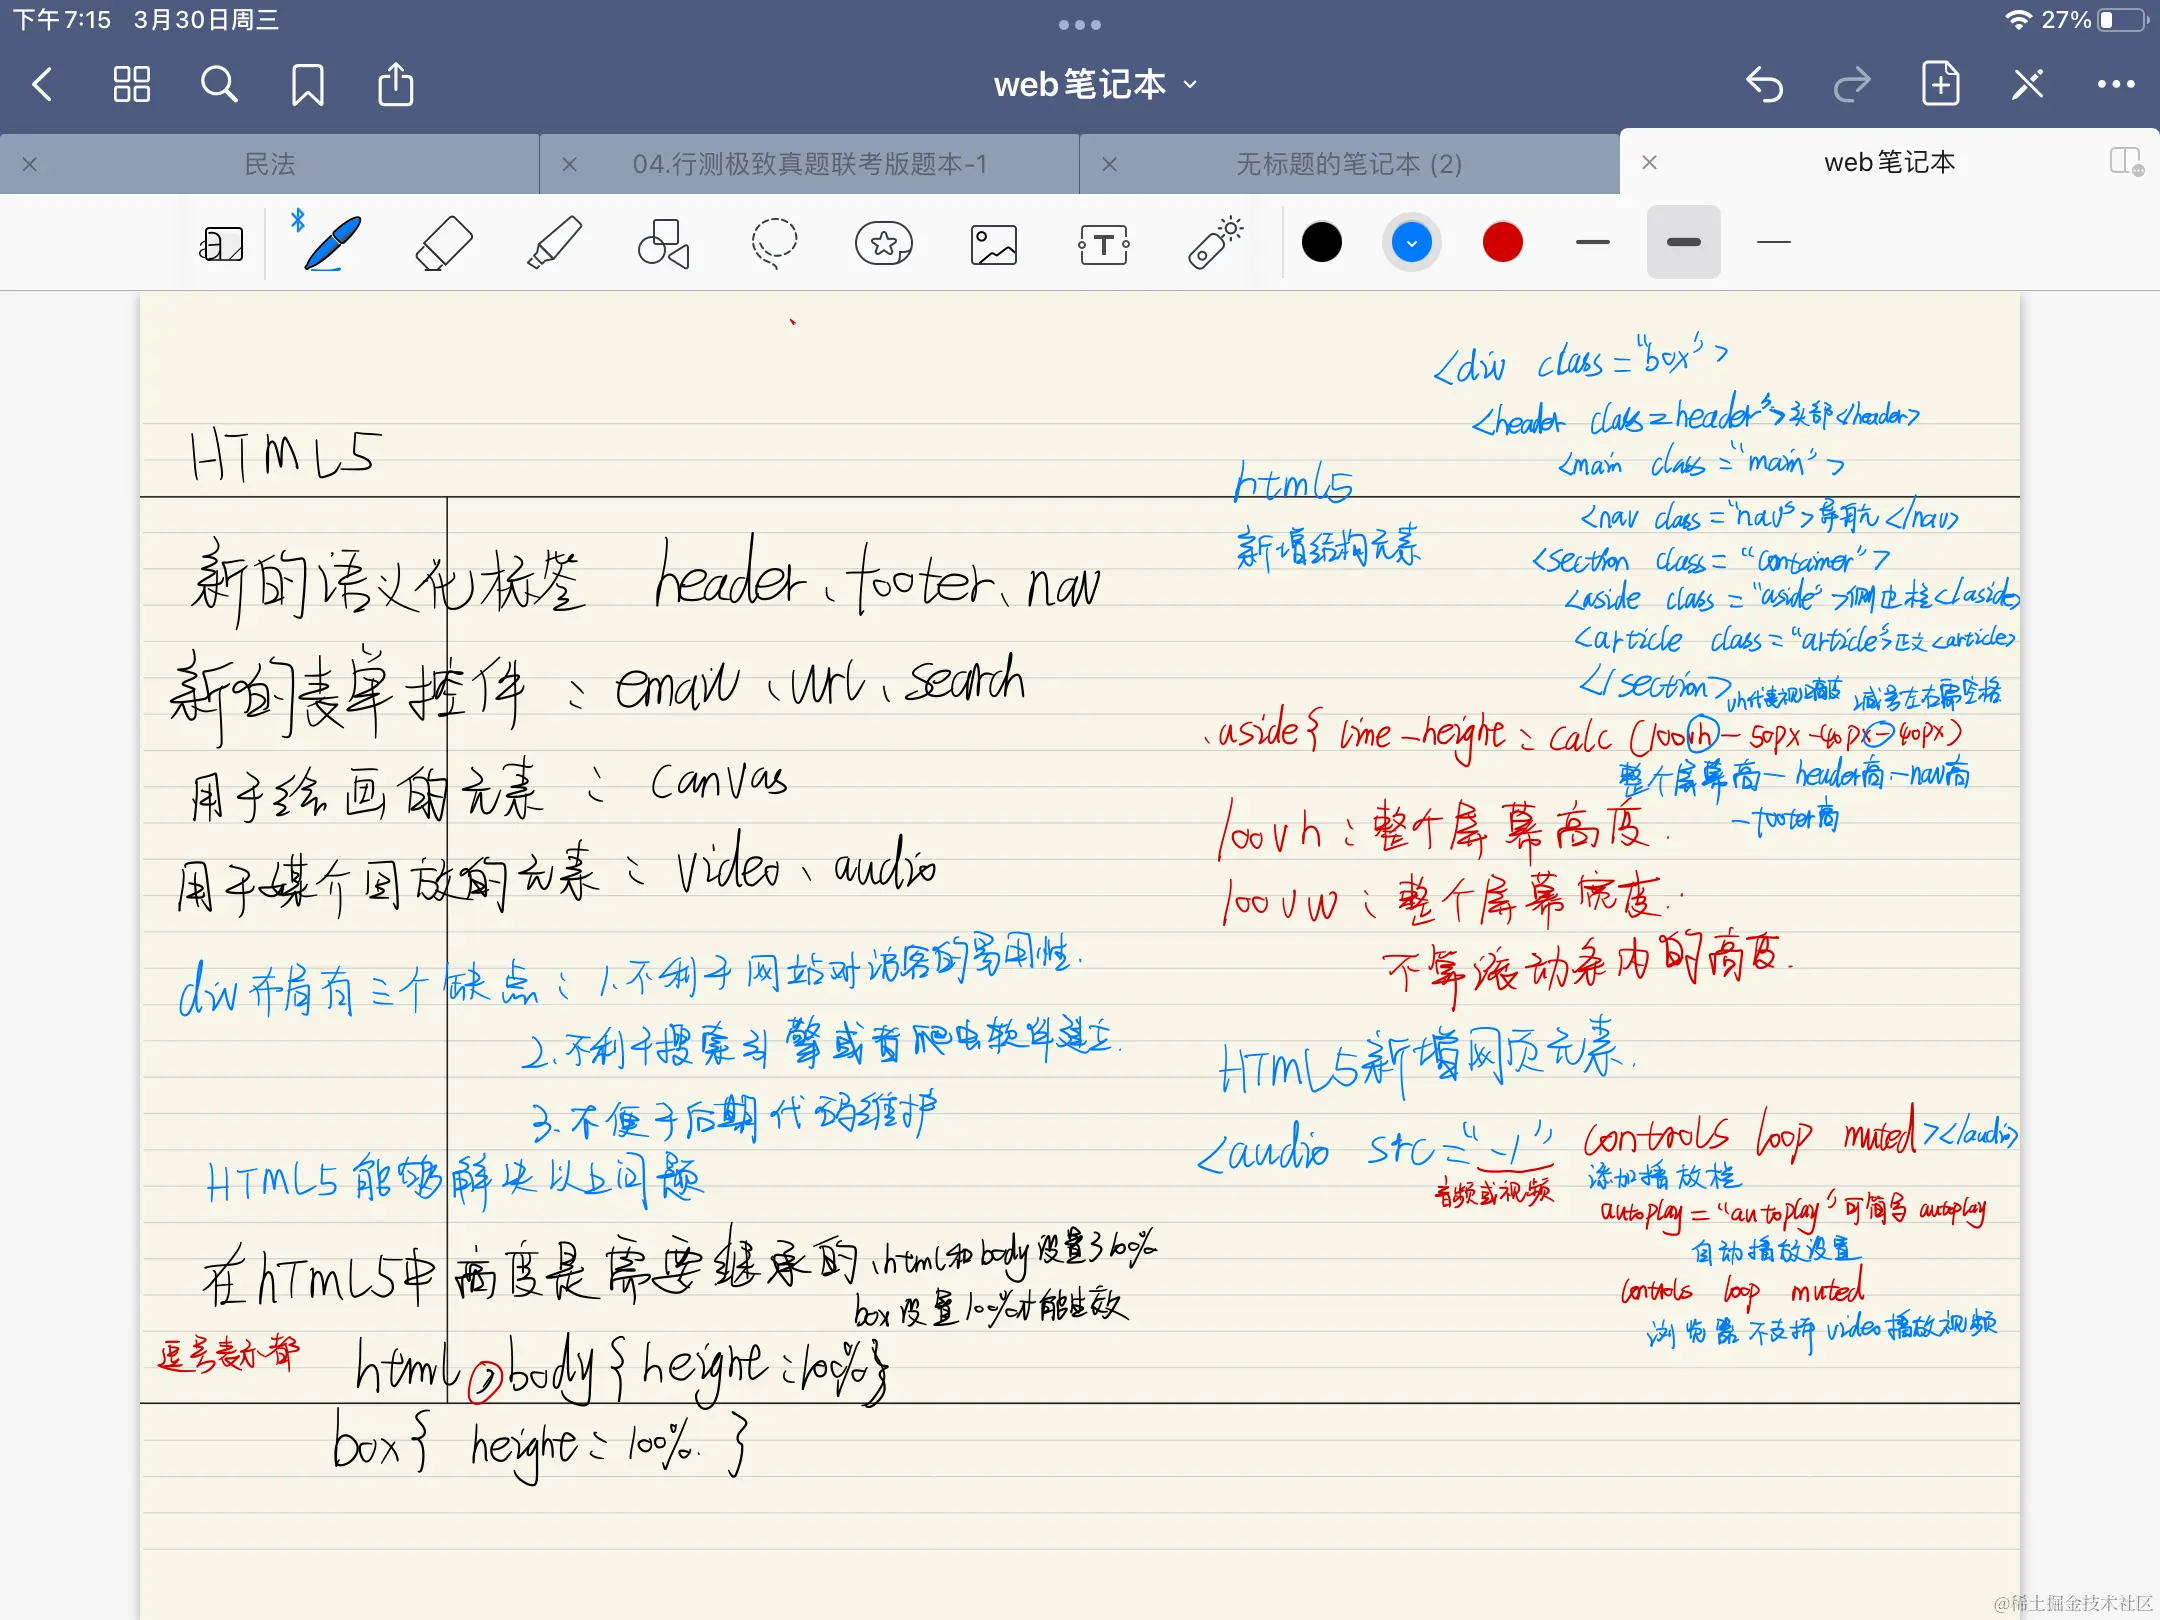The image size is (2160, 1620).
Task: Select the eraser tool
Action: [x=443, y=243]
